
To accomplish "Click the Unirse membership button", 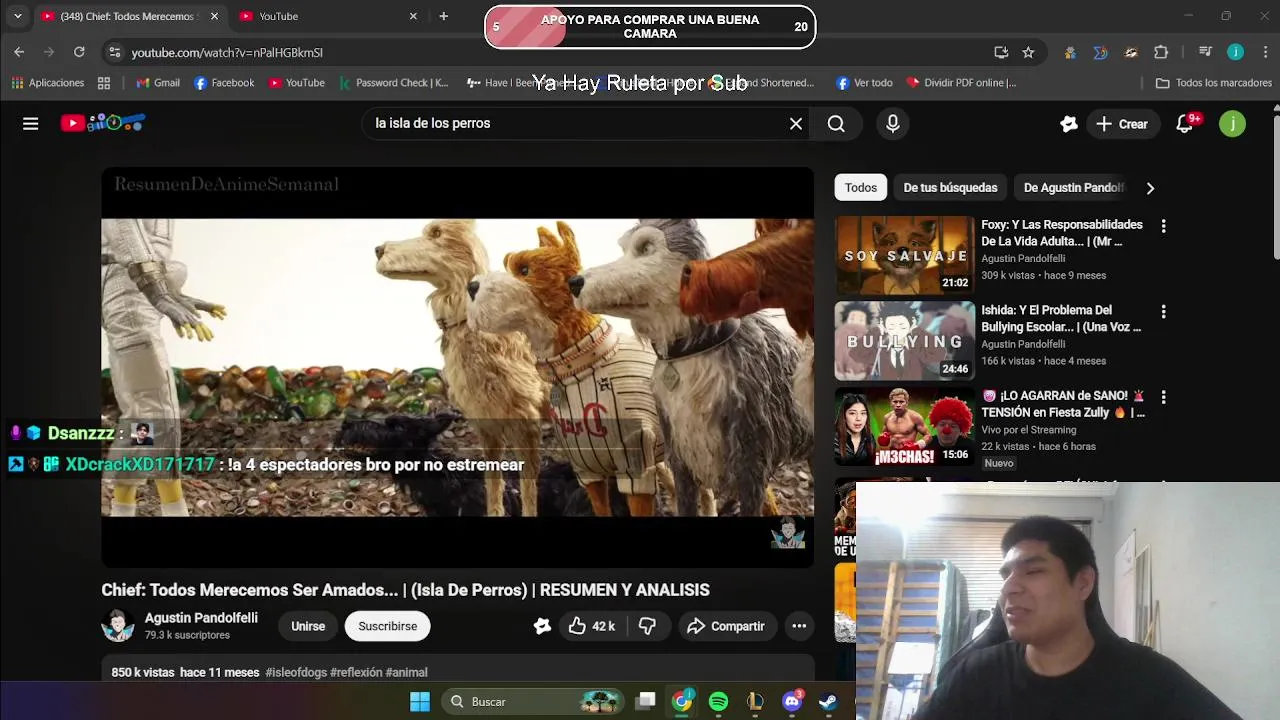I will pyautogui.click(x=308, y=626).
